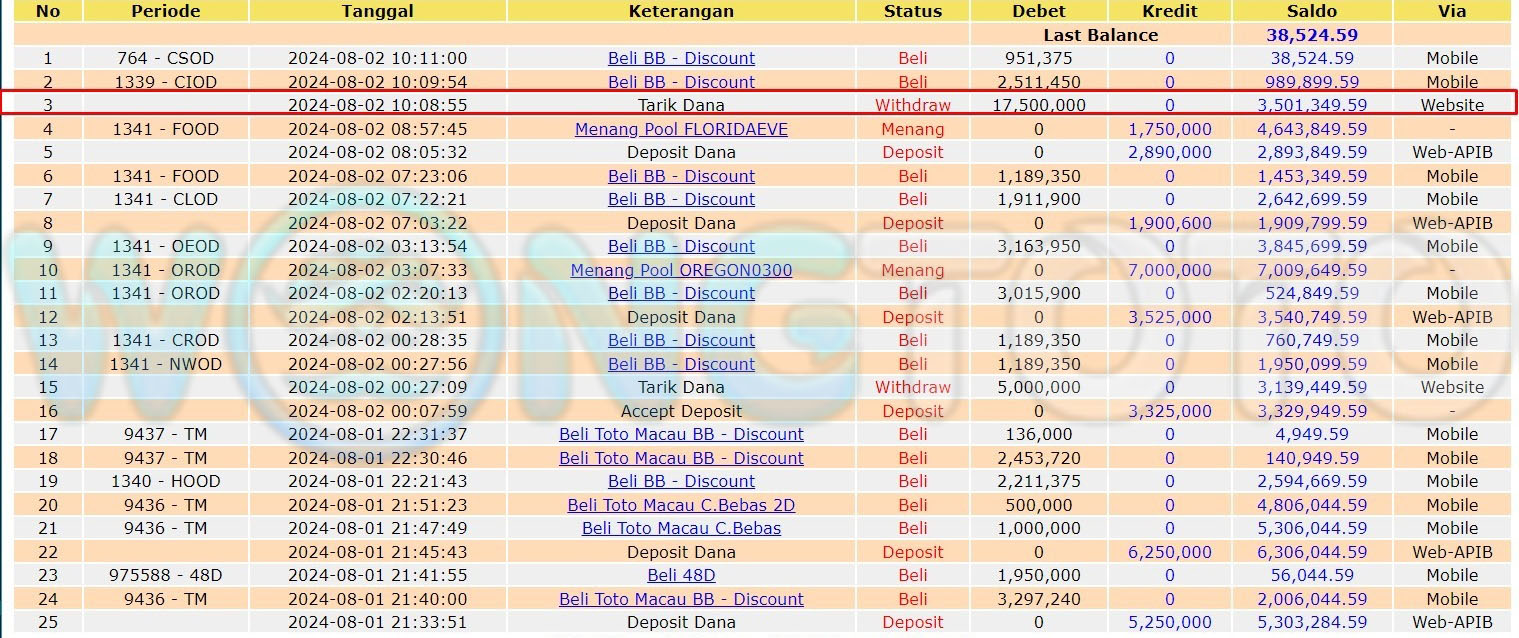1519x638 pixels.
Task: Click the 17,500,000 withdraw debet amount
Action: (x=1039, y=105)
